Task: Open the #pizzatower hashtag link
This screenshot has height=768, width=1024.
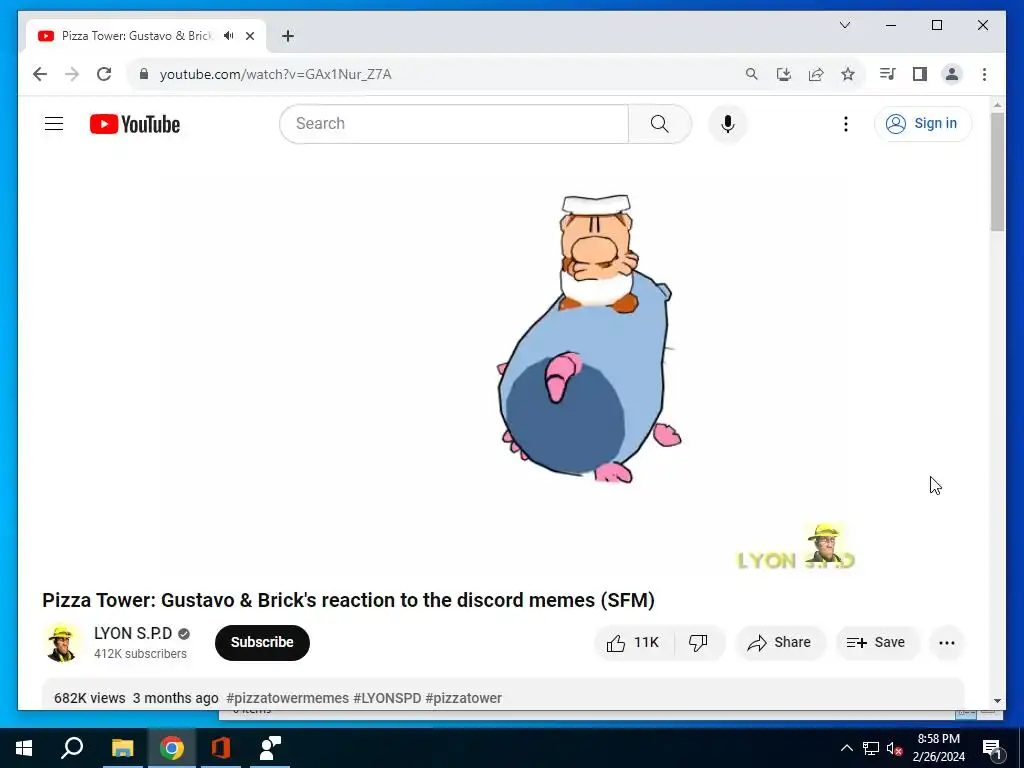Action: (464, 698)
